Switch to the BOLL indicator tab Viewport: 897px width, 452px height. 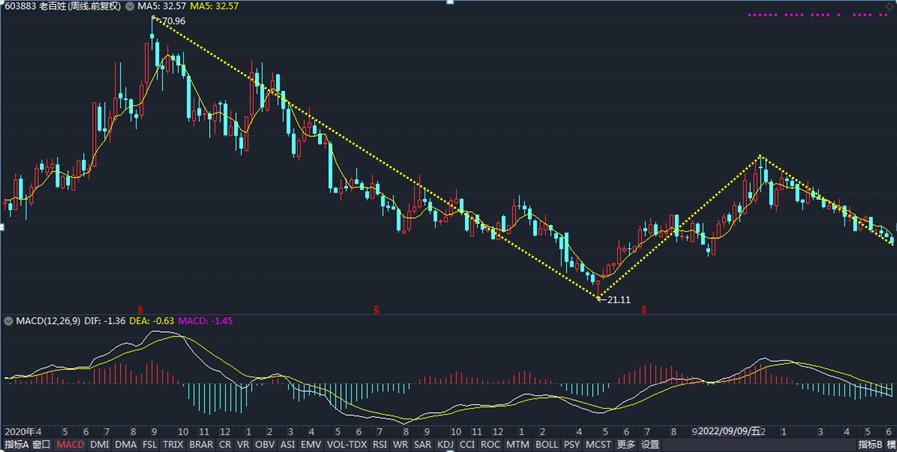coord(546,445)
